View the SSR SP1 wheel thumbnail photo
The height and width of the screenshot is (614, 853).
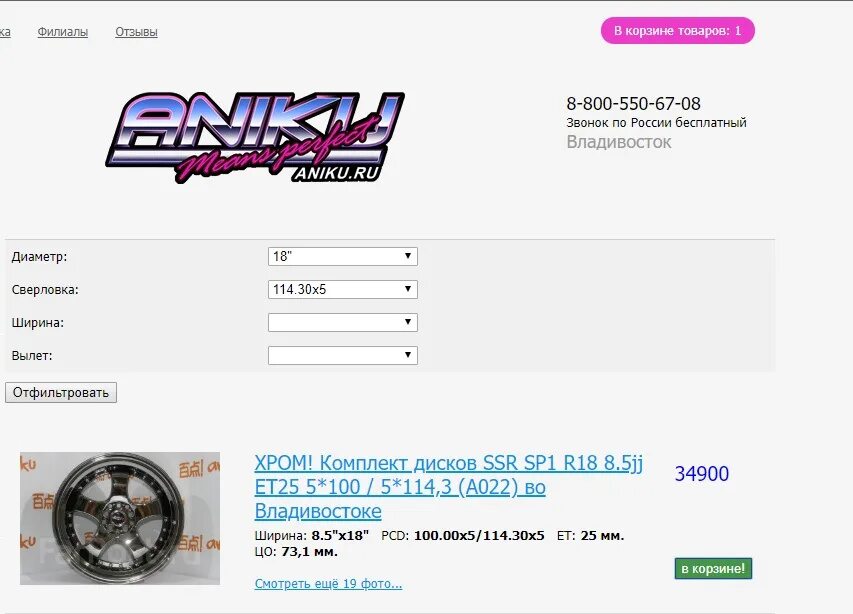tap(120, 518)
